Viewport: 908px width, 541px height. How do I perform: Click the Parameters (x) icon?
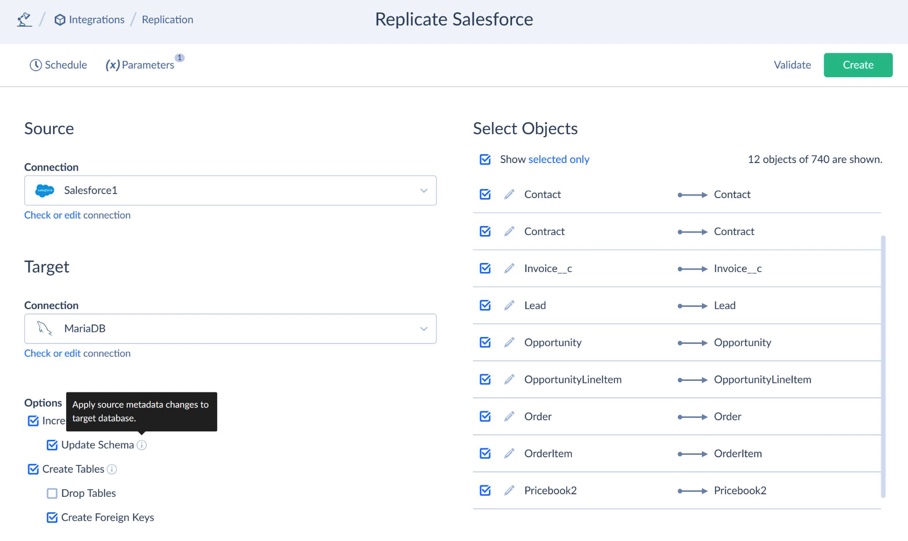click(x=112, y=65)
